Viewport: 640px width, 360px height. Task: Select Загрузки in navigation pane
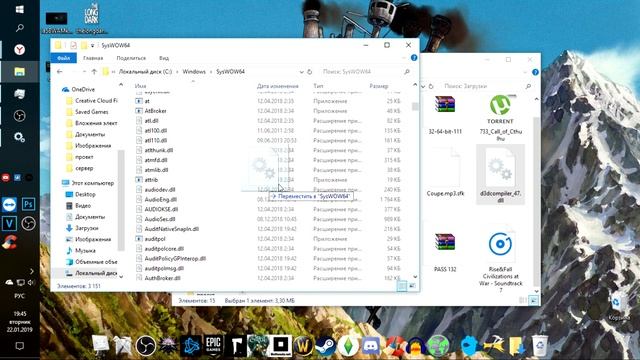point(82,228)
